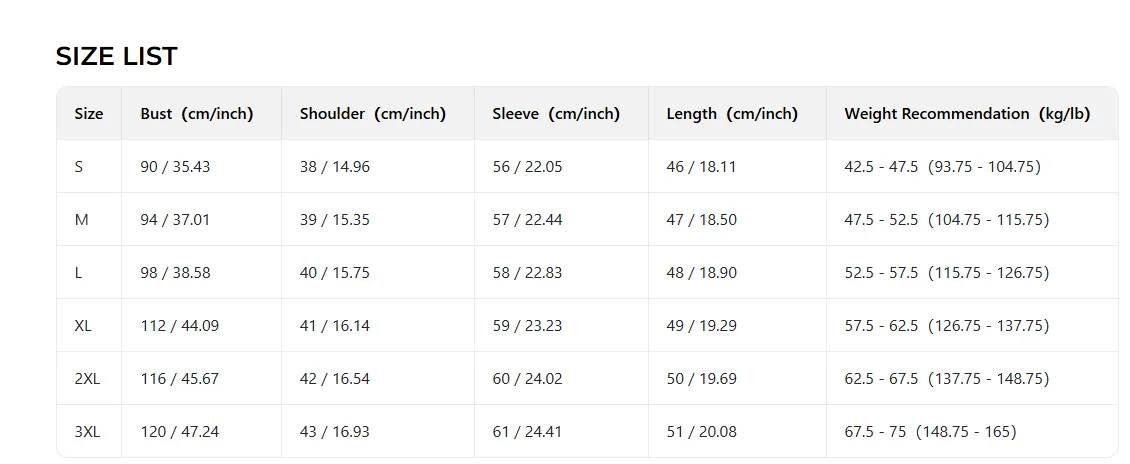Select the Sleeve (cm/inch) column header
Viewport: 1130px width, 464px height.
pyautogui.click(x=556, y=114)
